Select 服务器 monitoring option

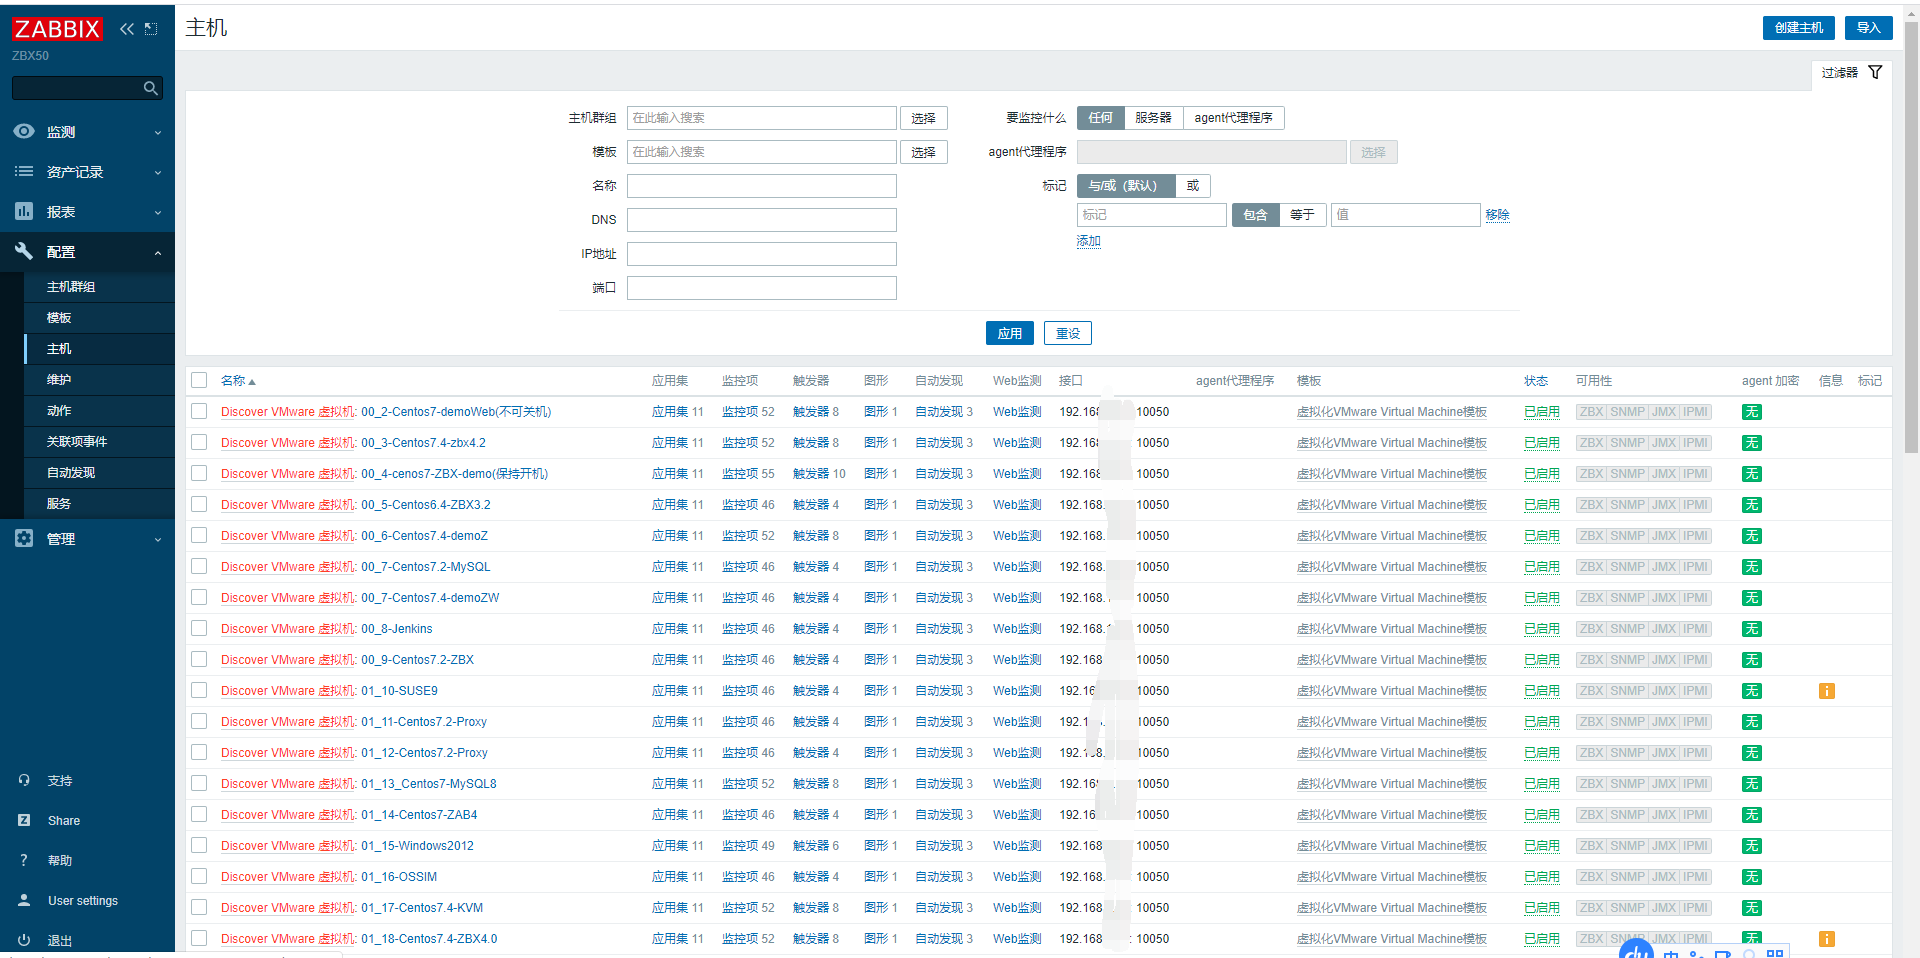1153,118
